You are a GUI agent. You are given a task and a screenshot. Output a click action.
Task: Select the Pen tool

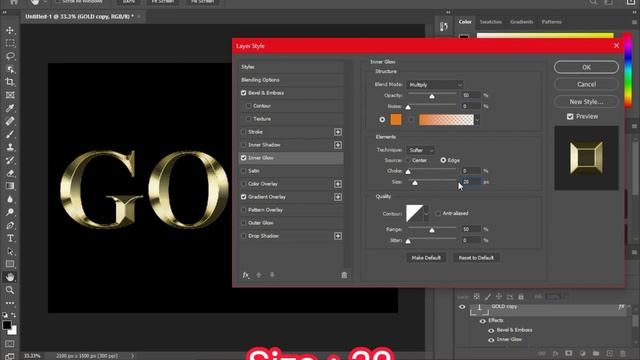(x=10, y=225)
